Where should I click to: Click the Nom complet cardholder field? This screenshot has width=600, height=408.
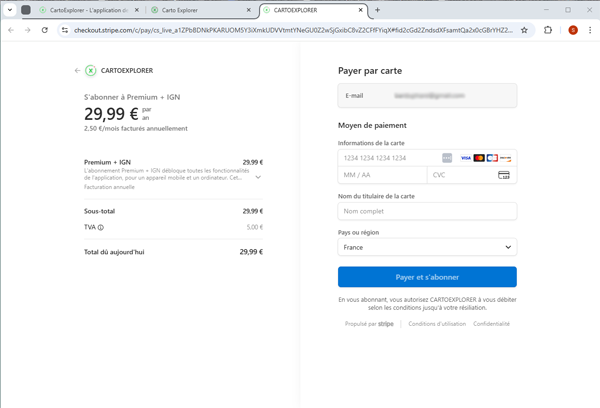point(427,211)
